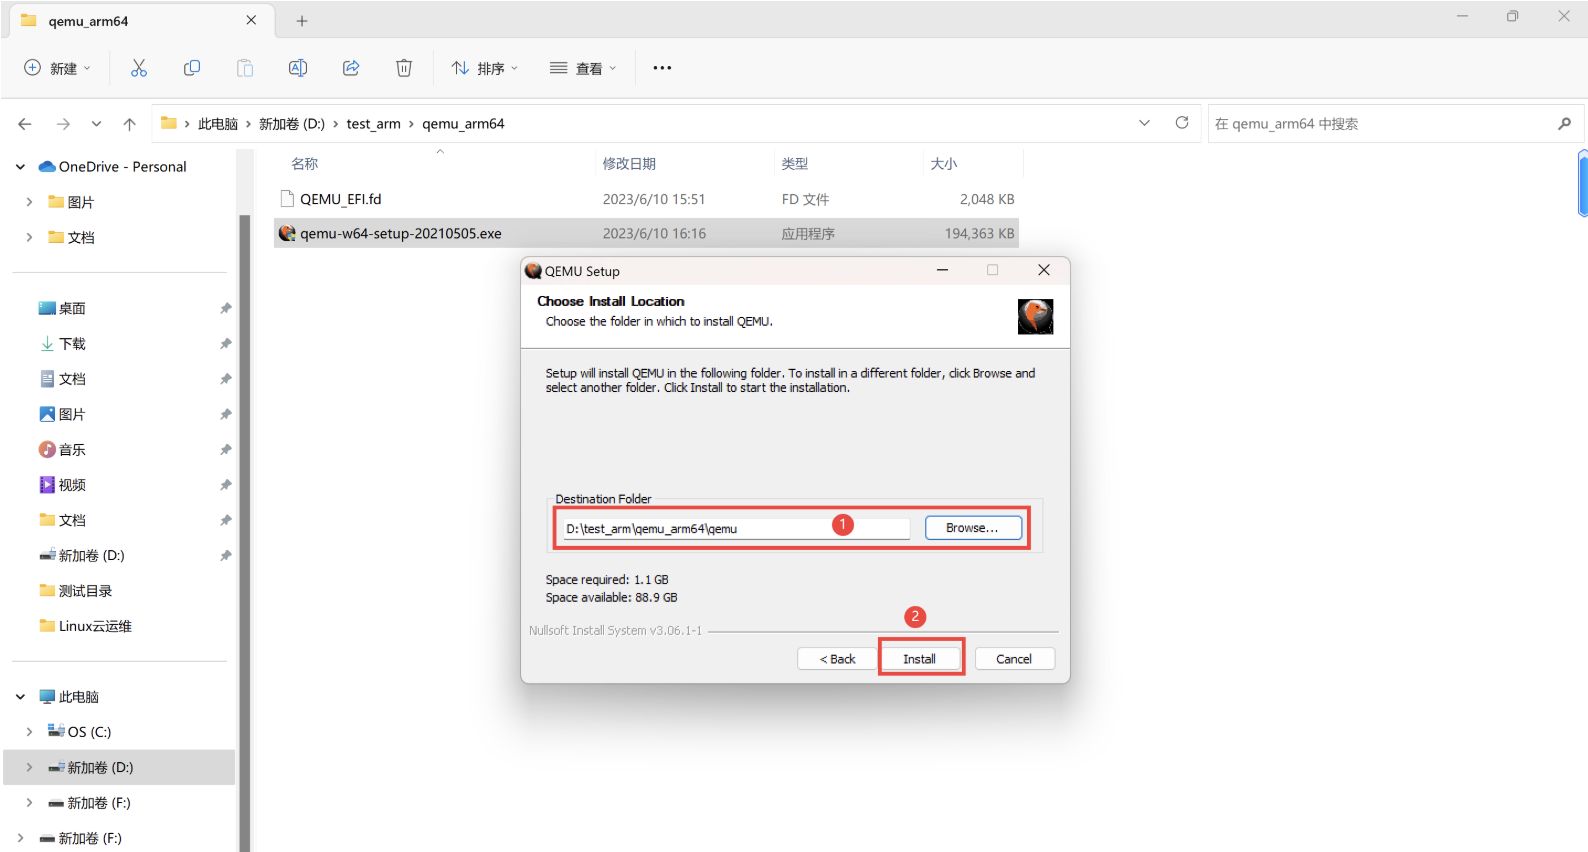This screenshot has height=852, width=1588.
Task: Go forward with the right arrow
Action: [63, 124]
